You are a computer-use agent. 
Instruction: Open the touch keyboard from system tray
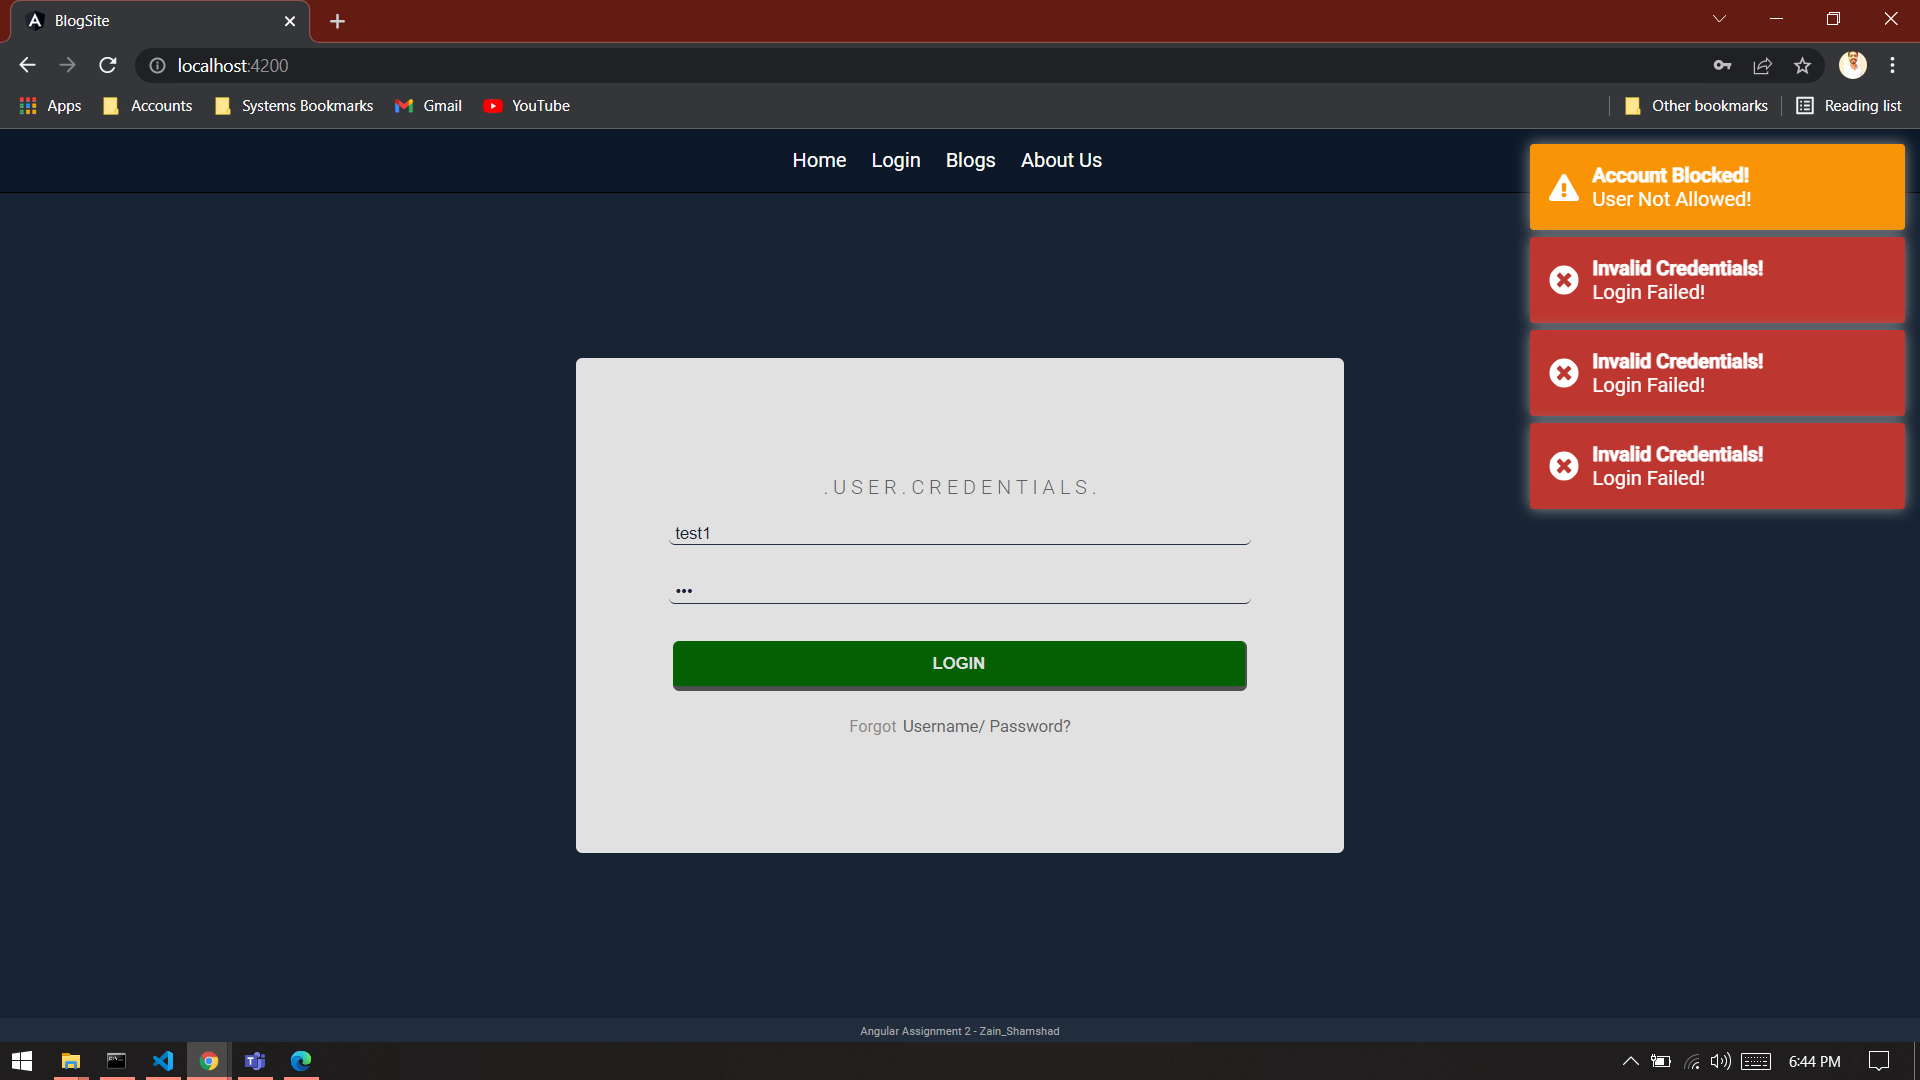[x=1758, y=1061]
